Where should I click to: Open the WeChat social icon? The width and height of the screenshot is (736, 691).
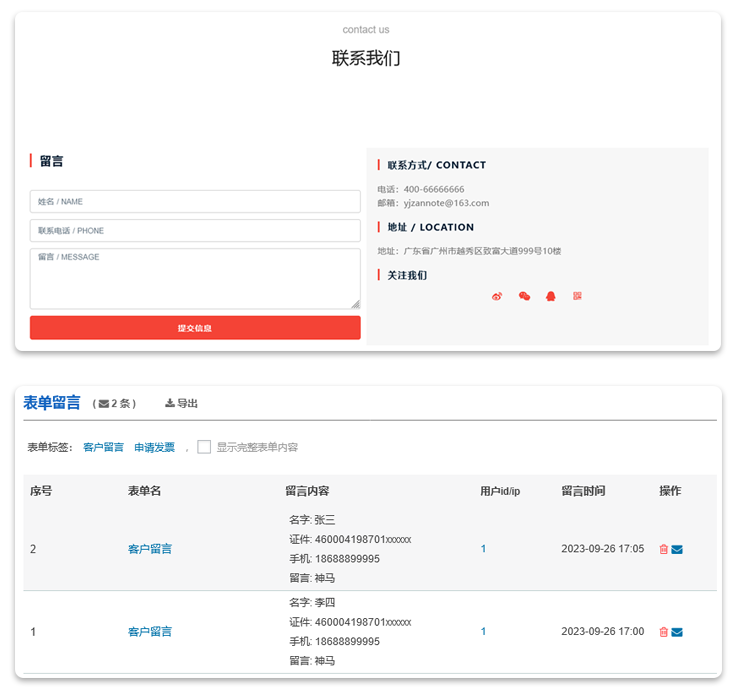(x=524, y=296)
